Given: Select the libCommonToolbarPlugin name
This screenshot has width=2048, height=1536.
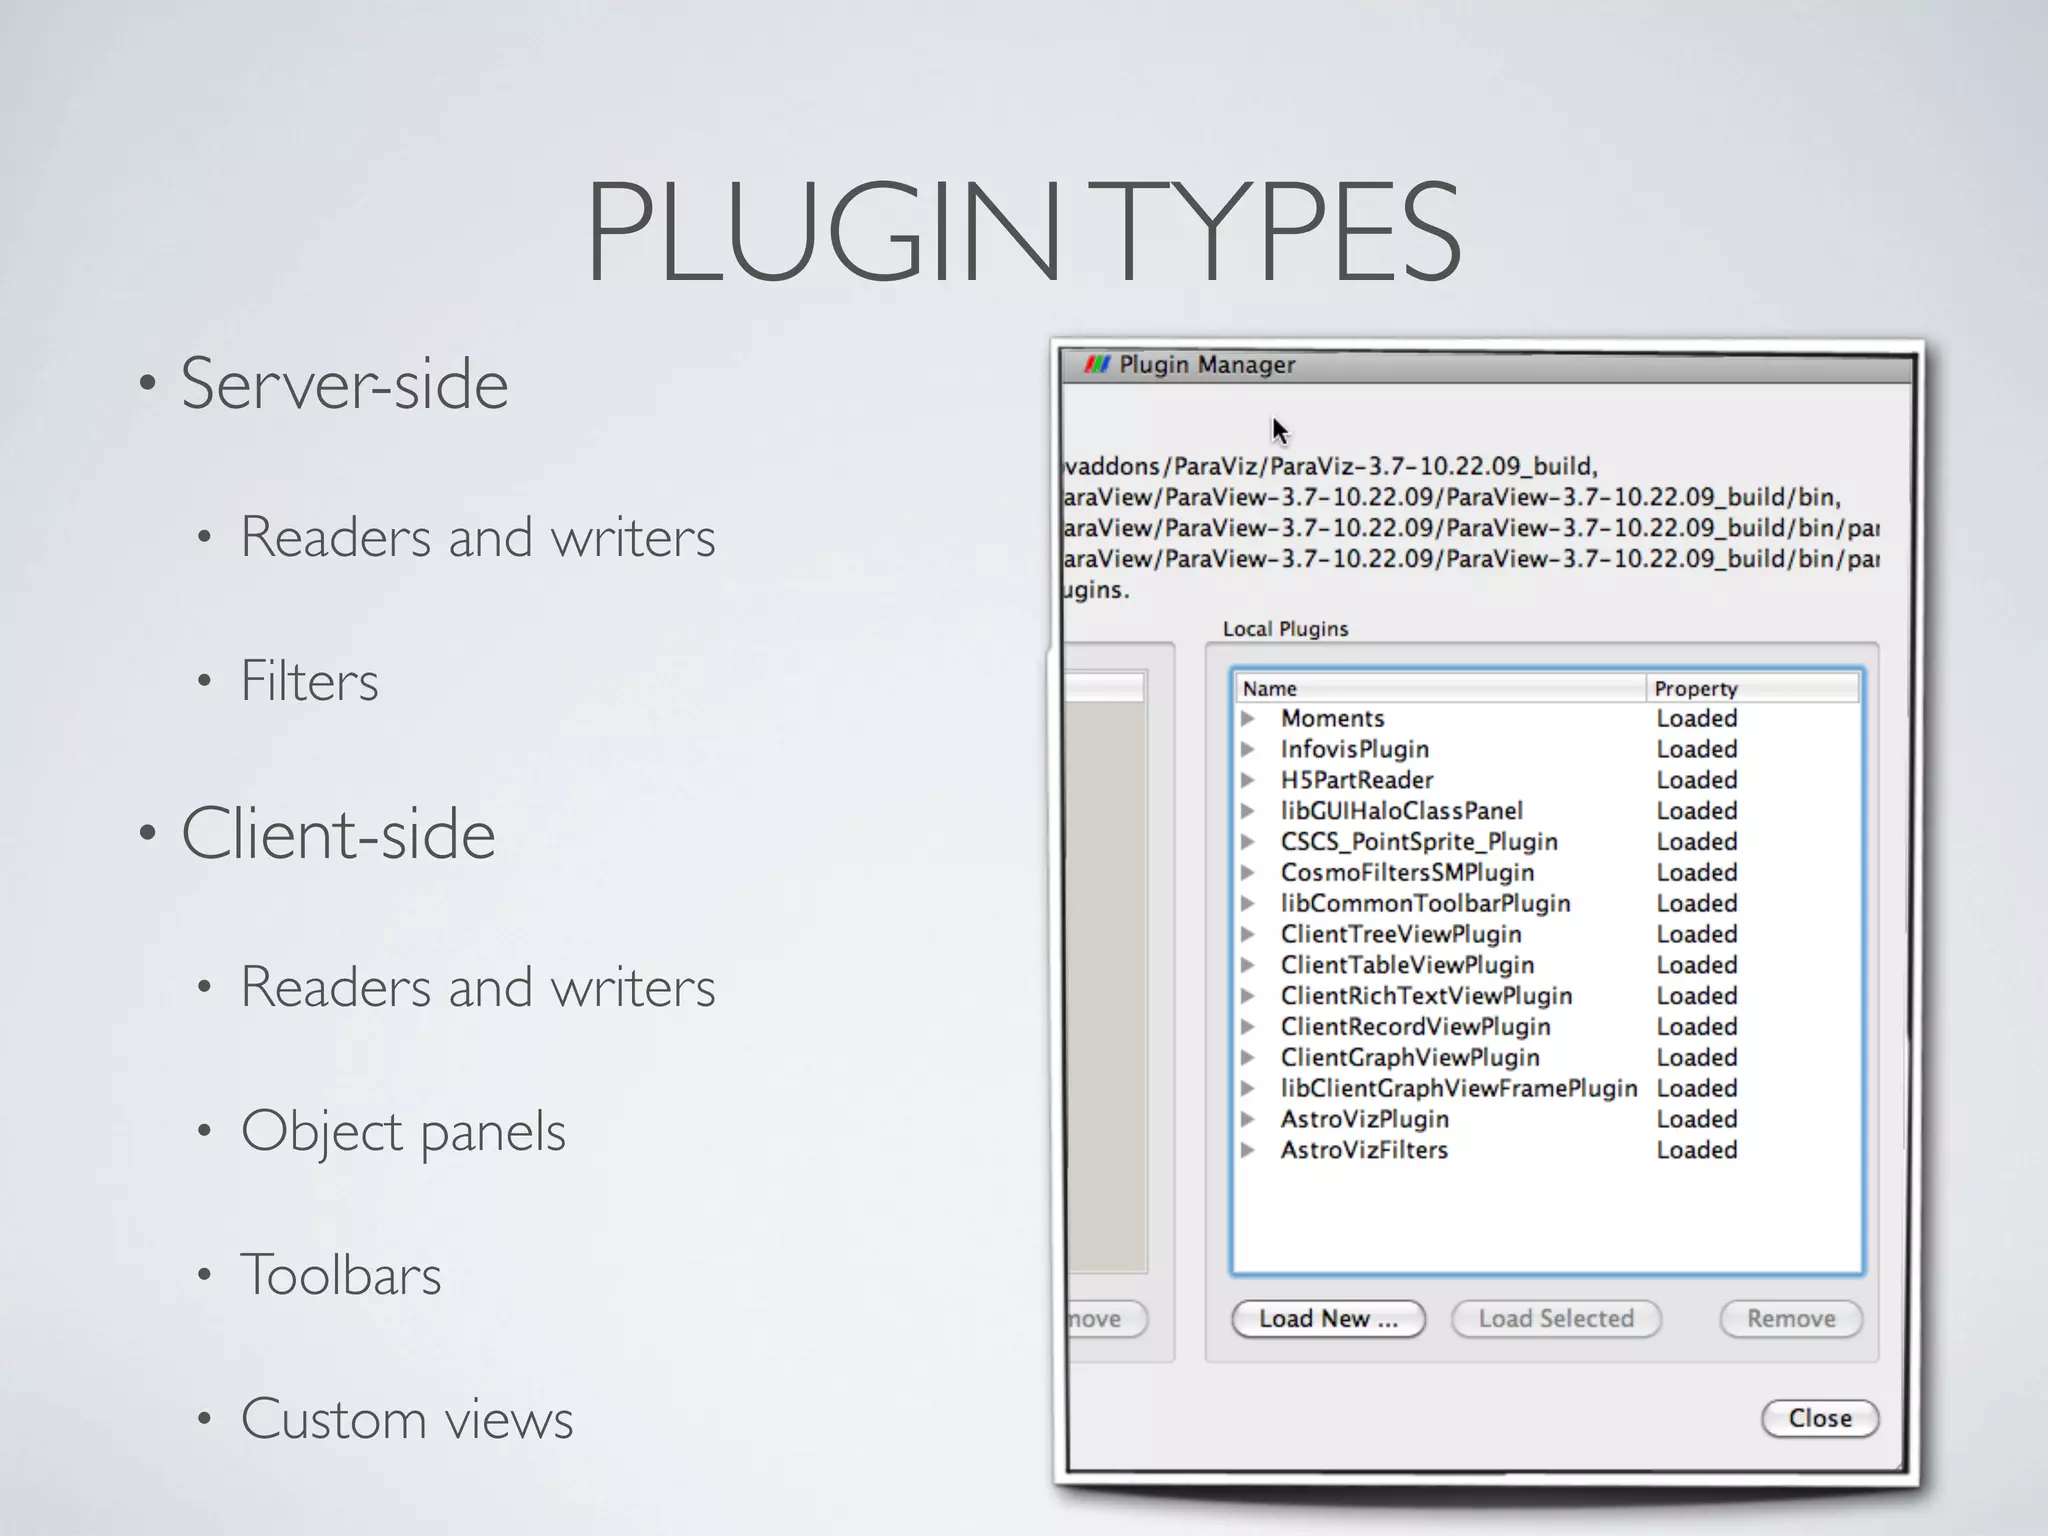Looking at the screenshot, I should coord(1425,903).
